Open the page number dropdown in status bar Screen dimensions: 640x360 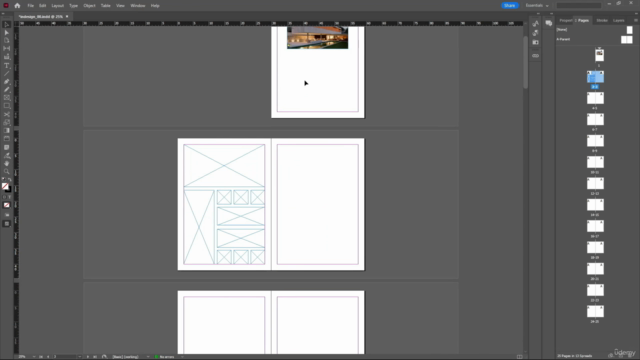coord(80,357)
